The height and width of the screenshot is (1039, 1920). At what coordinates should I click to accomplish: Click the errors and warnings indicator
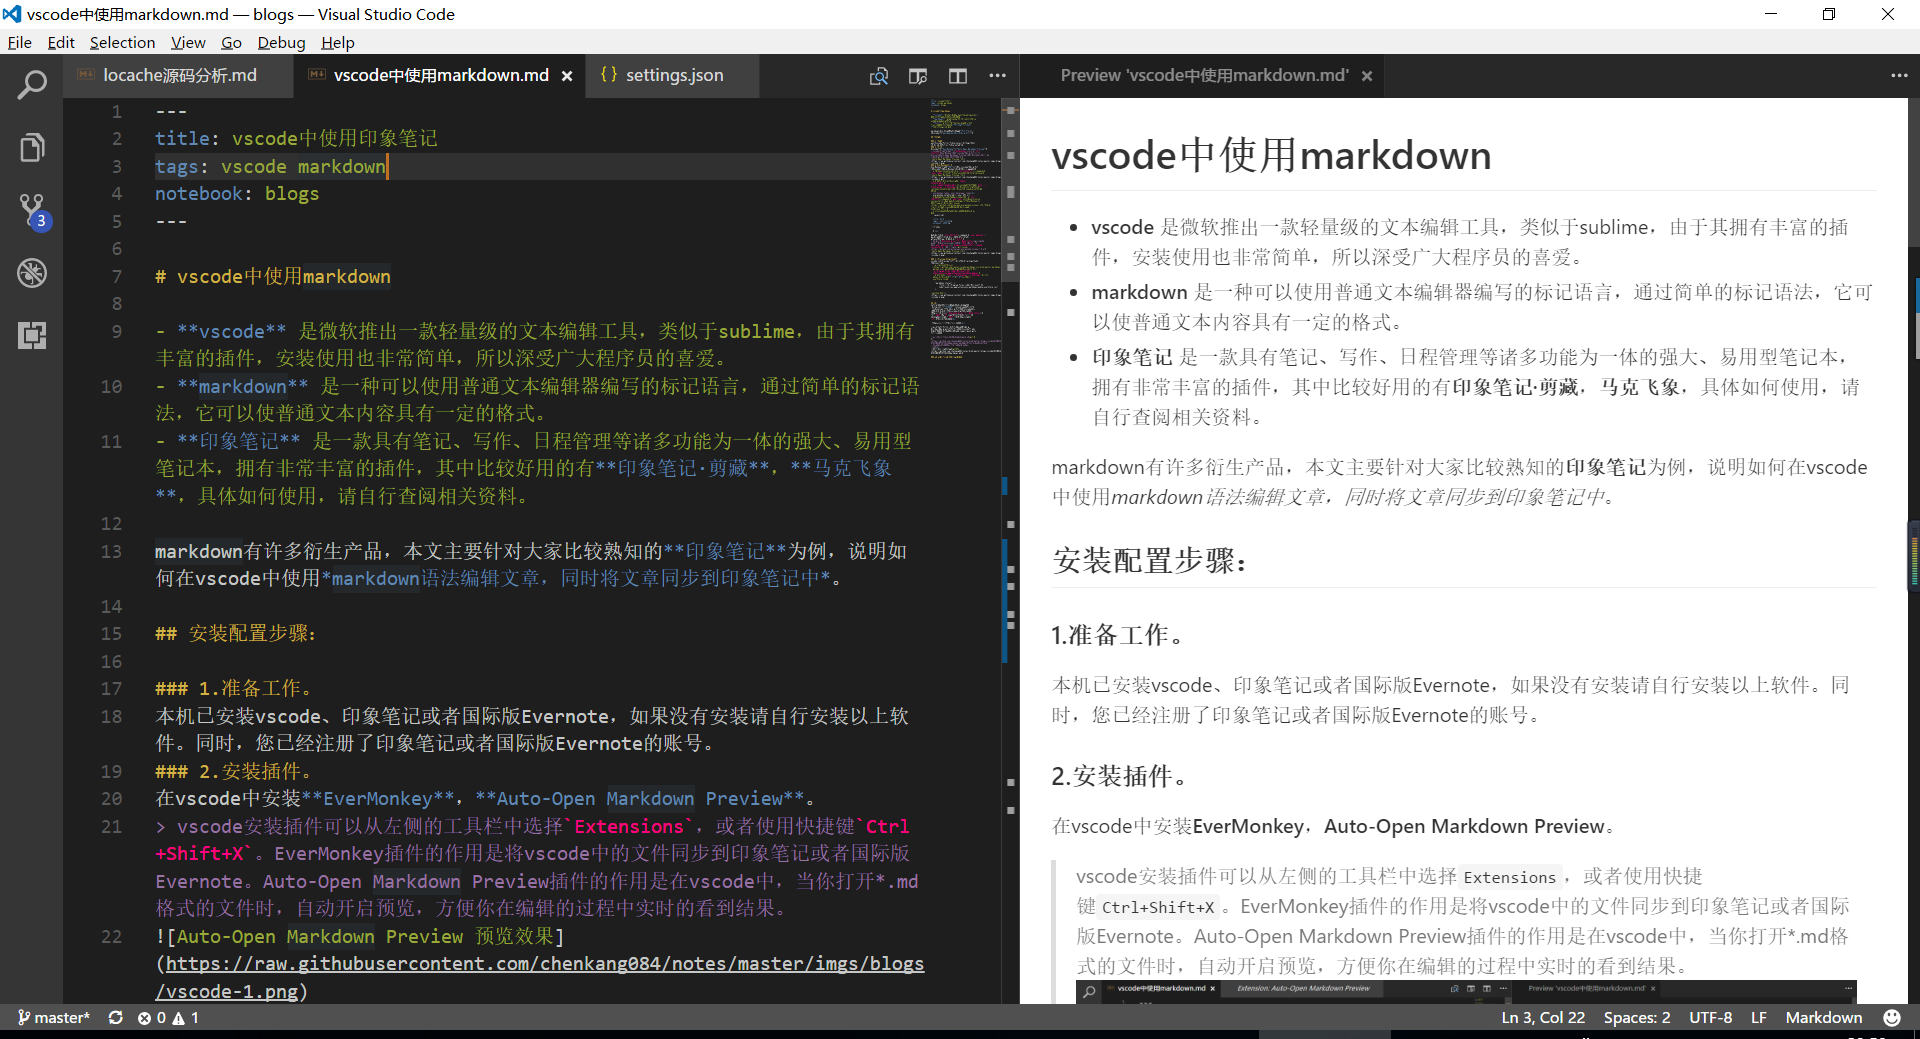pyautogui.click(x=169, y=1017)
